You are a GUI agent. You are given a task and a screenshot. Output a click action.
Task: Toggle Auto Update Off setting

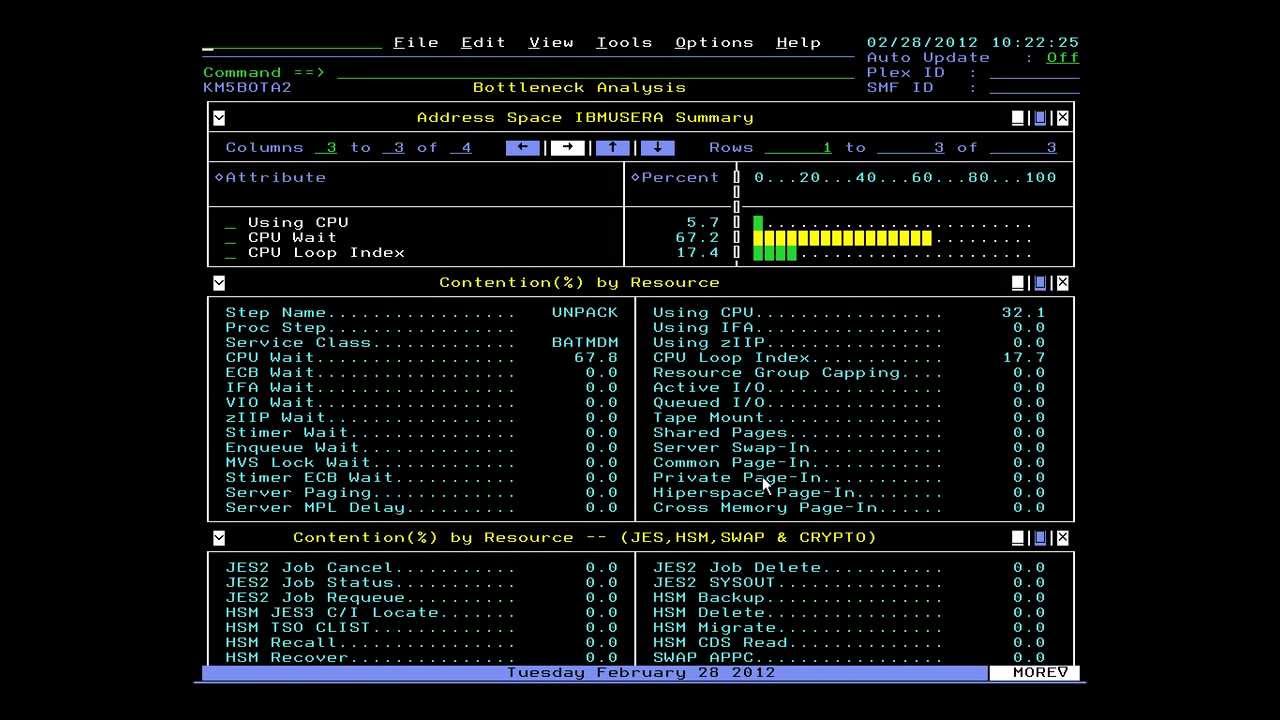1062,57
